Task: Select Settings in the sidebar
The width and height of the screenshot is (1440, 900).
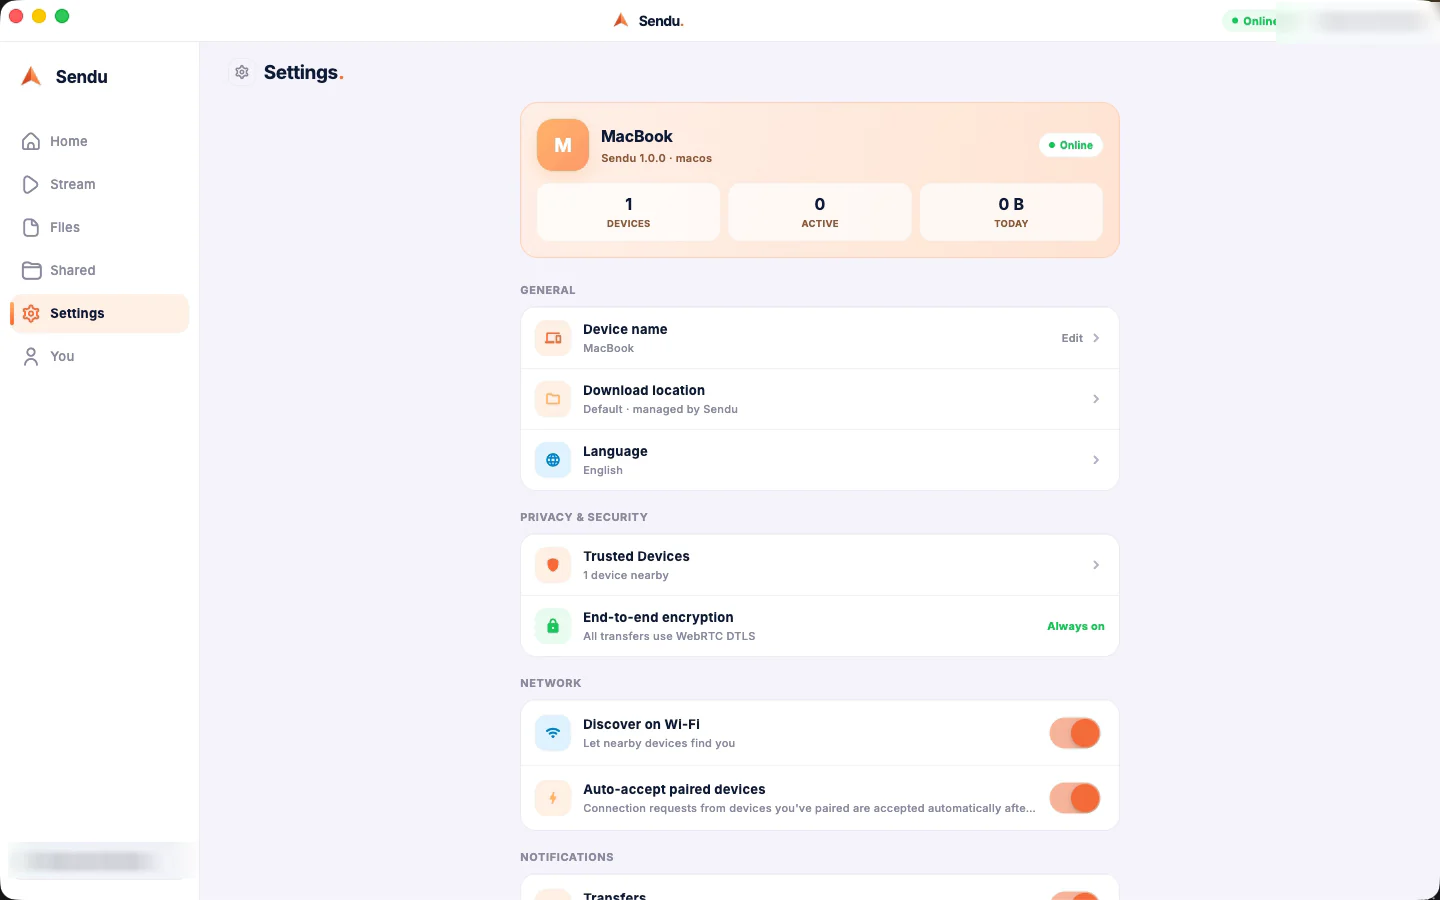Action: point(99,313)
